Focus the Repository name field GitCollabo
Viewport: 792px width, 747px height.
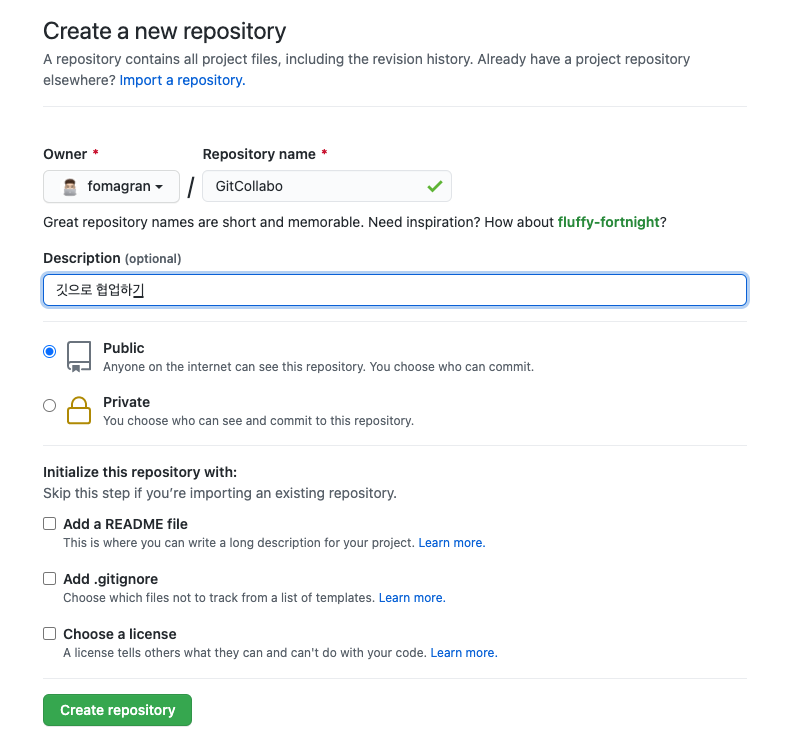tap(327, 186)
